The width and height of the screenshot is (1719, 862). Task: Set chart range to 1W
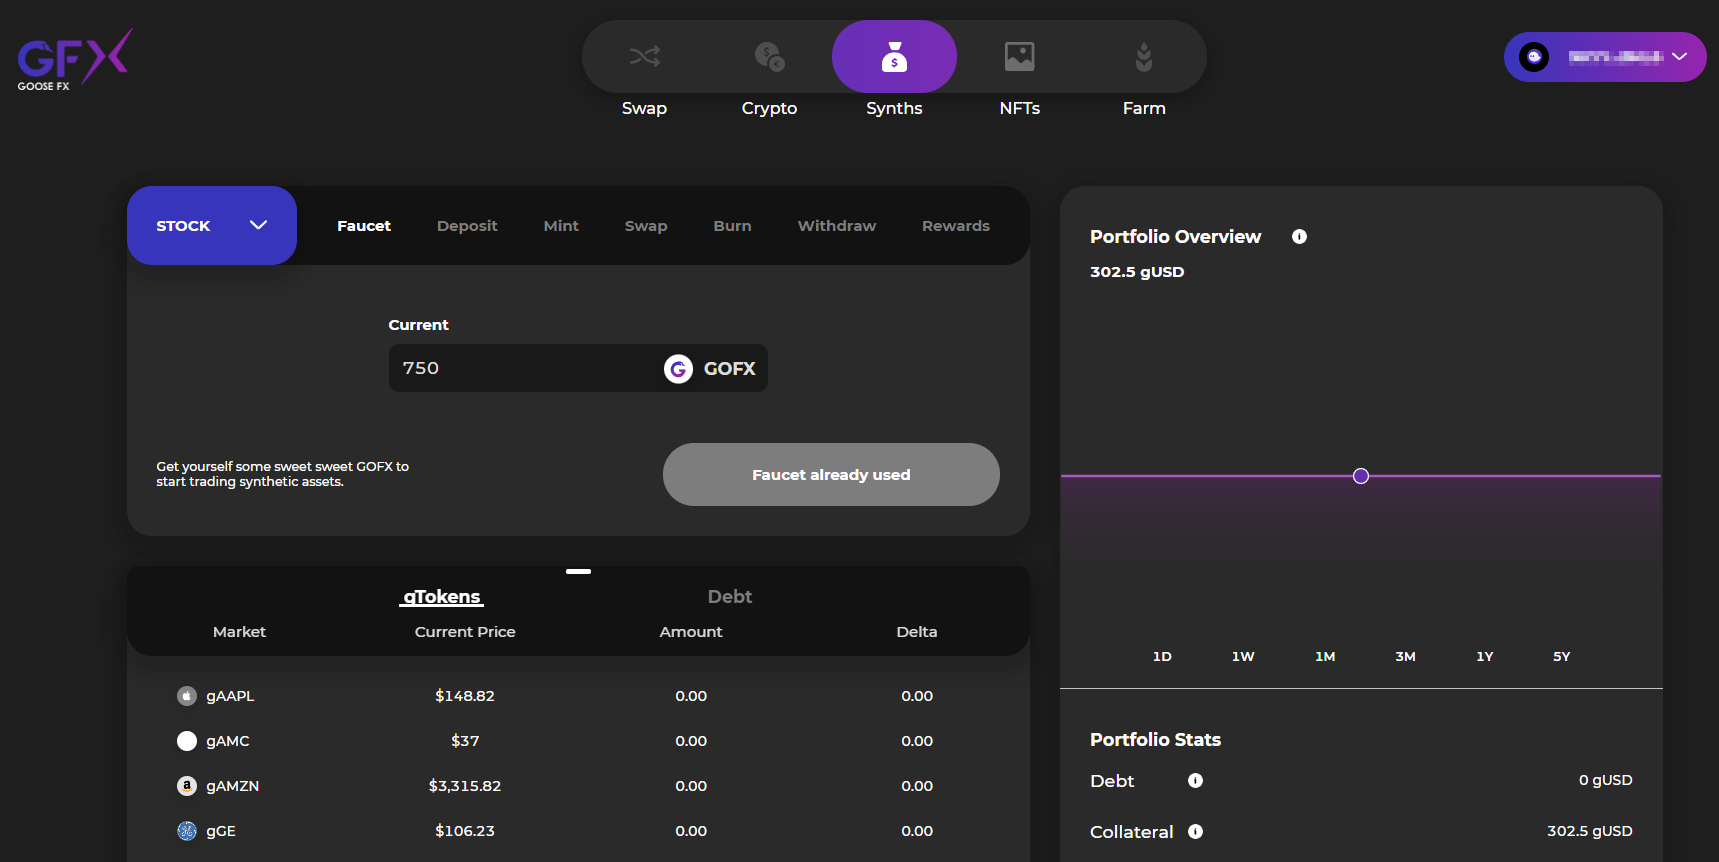(x=1243, y=657)
